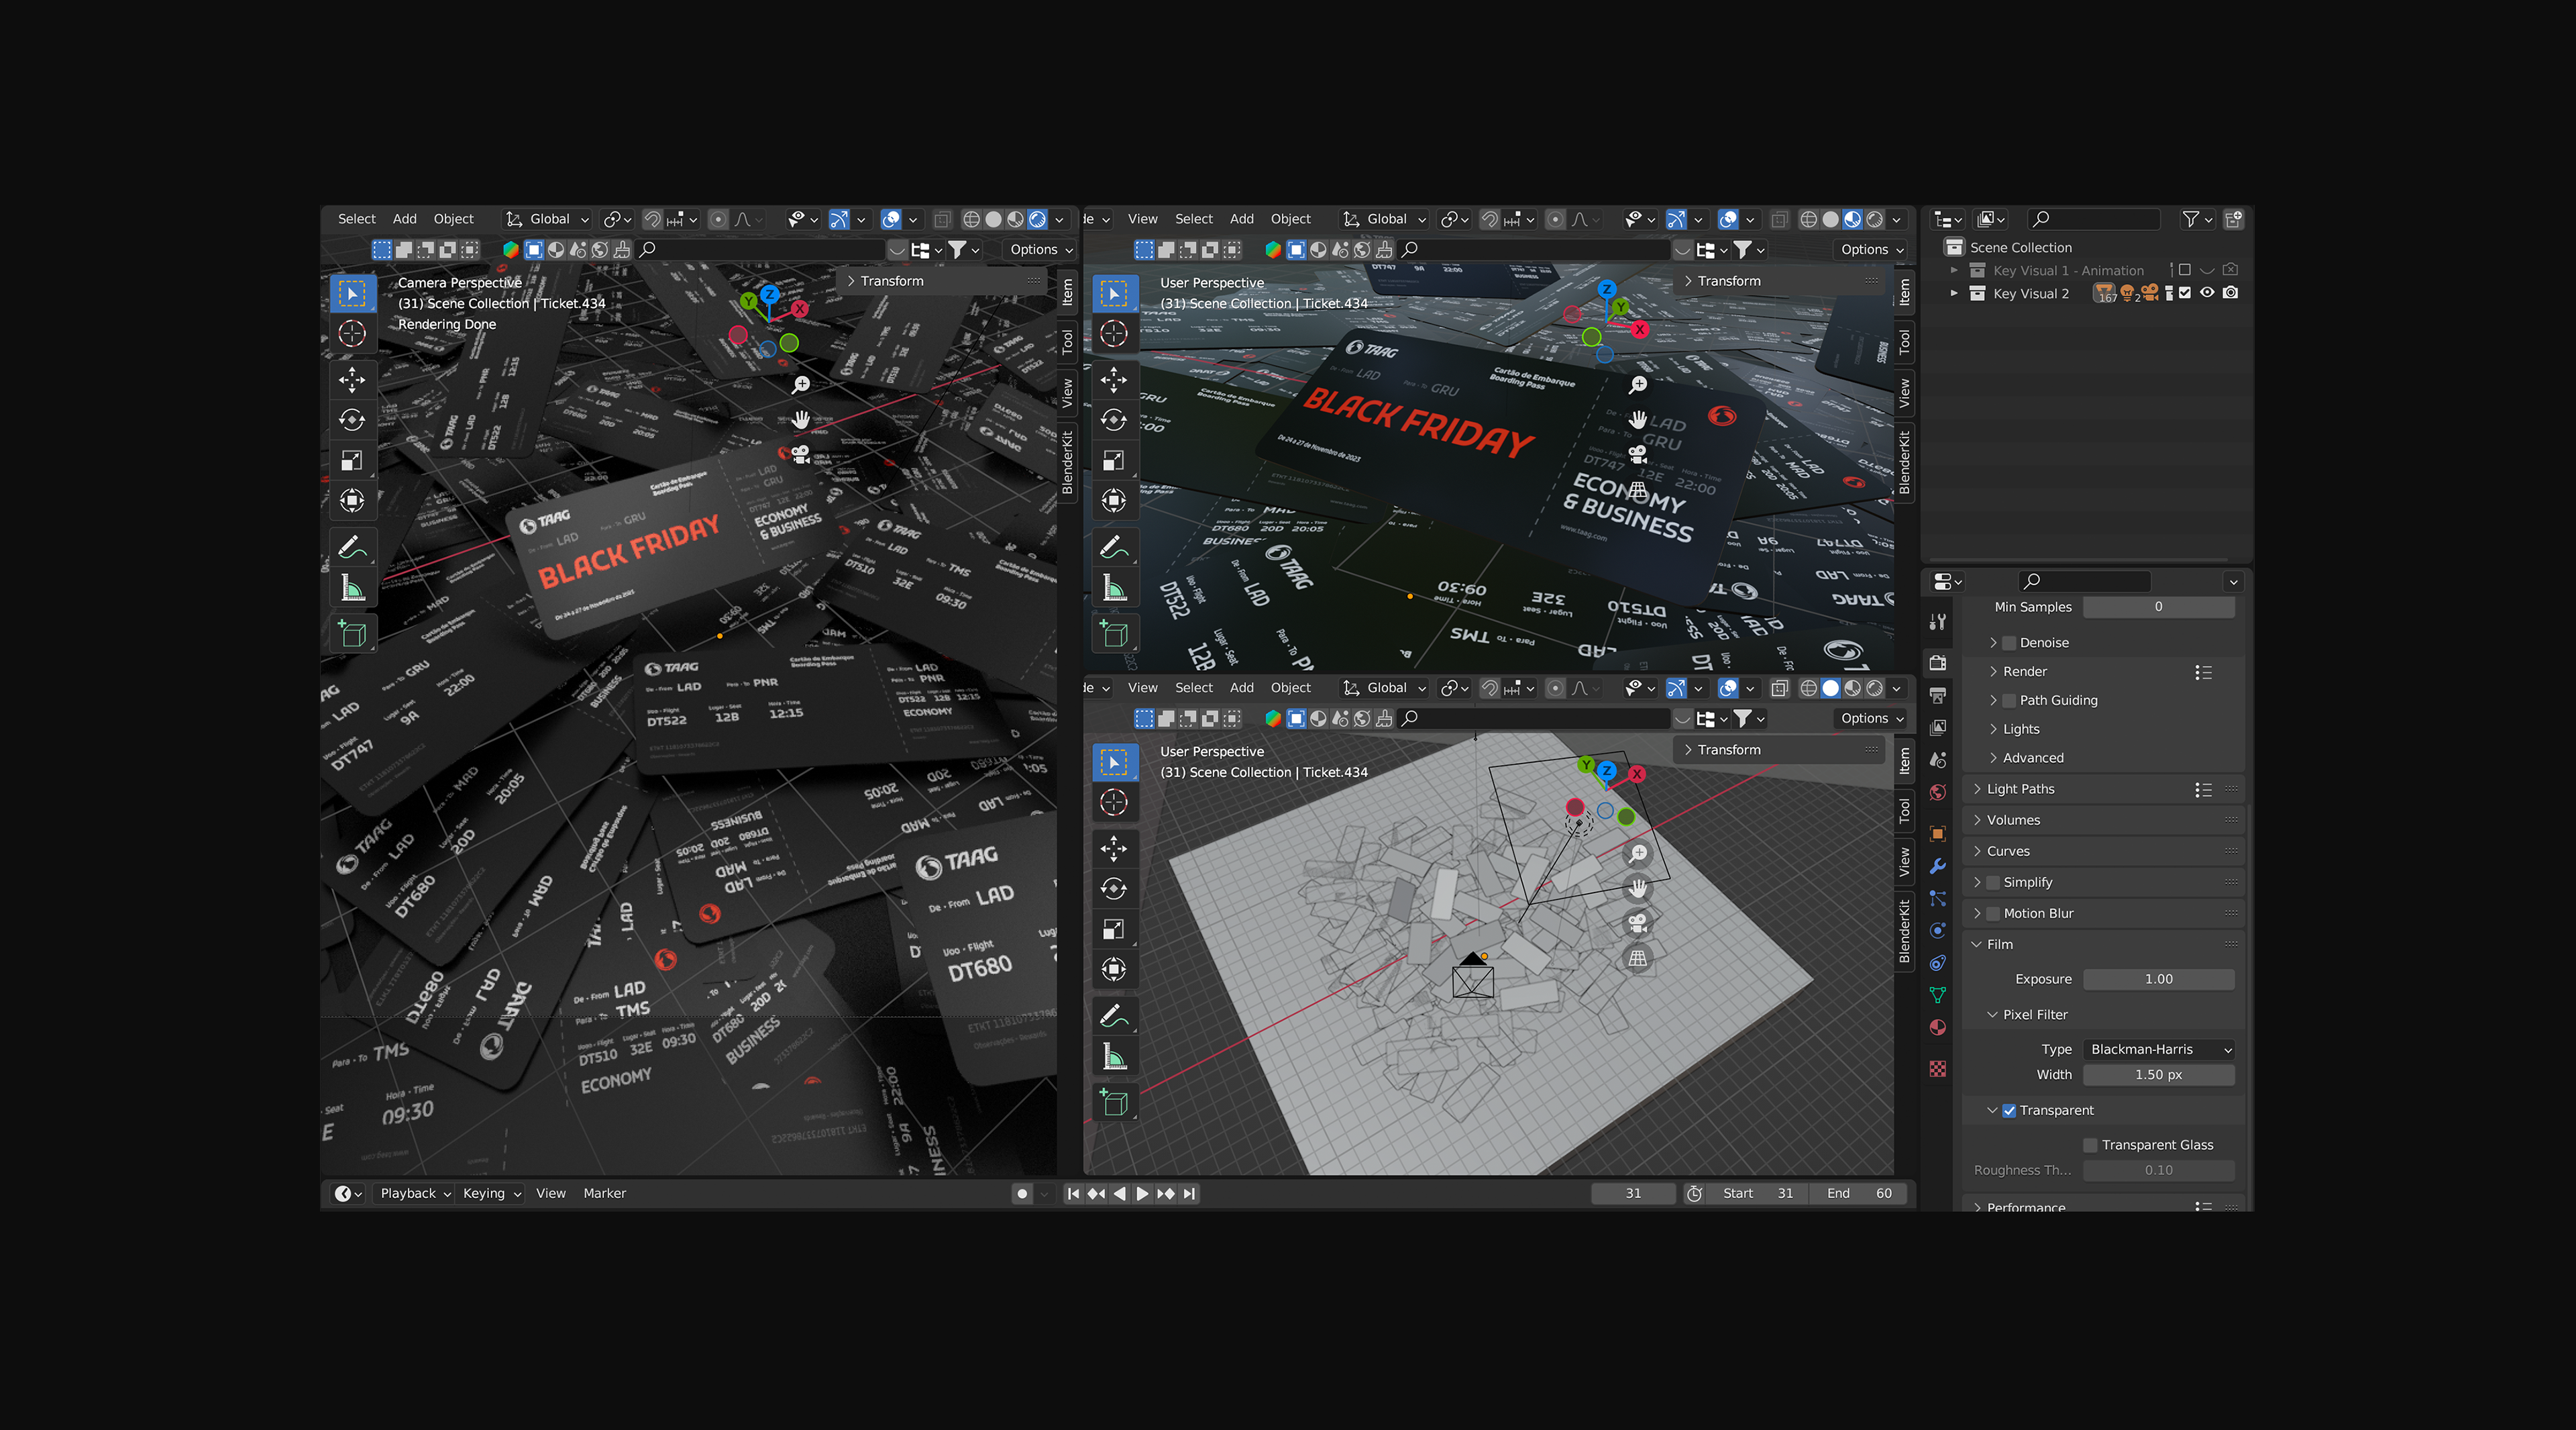Jump to the timeline end frame
This screenshot has width=2576, height=1430.
click(1189, 1194)
